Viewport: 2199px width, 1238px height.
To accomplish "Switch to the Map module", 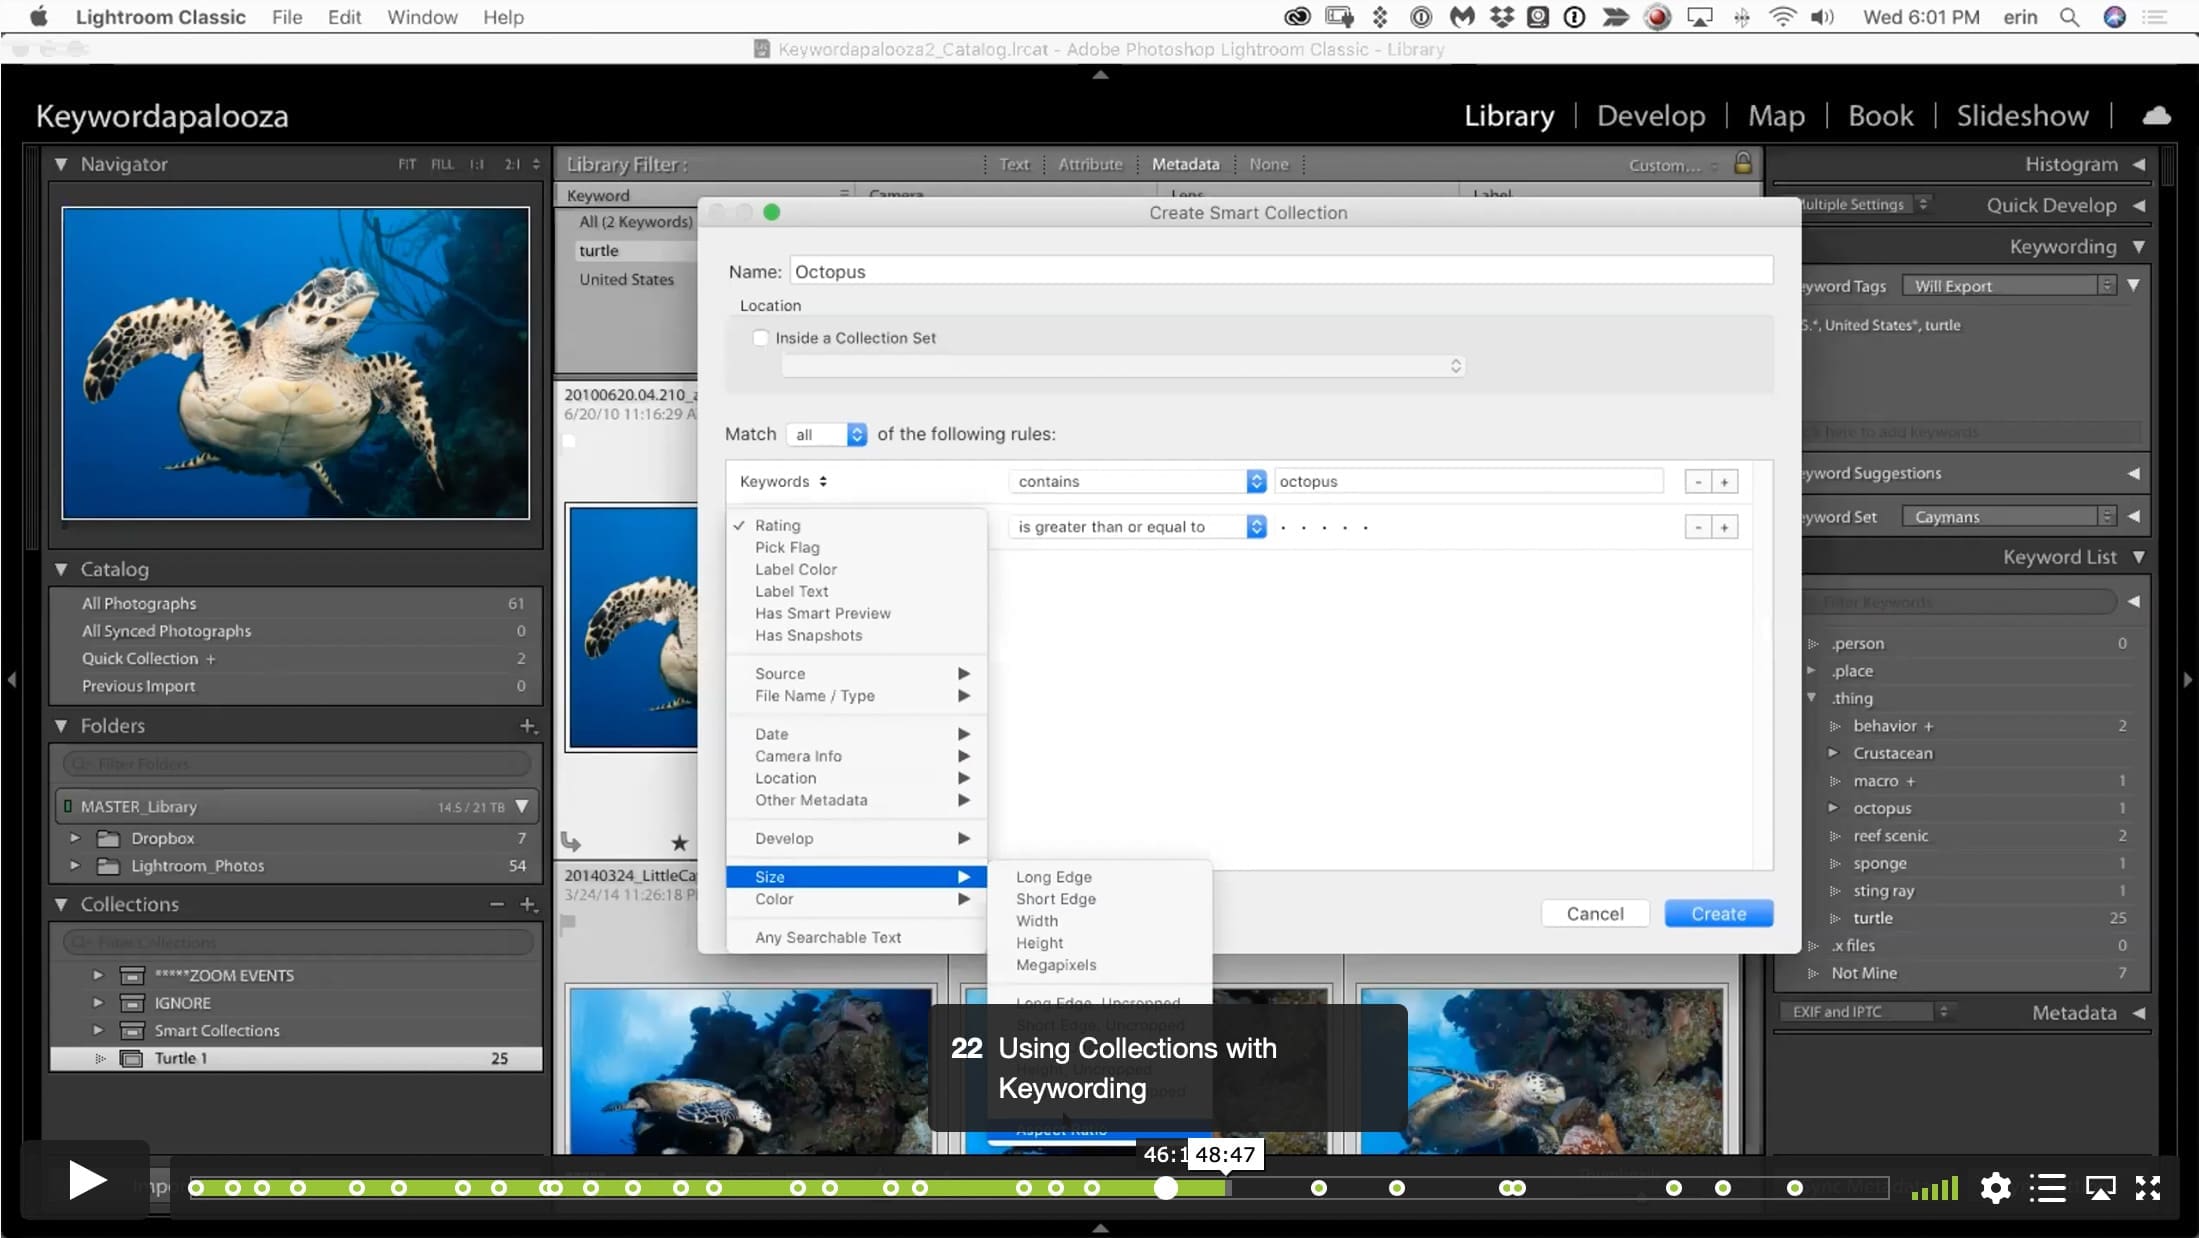I will click(1776, 116).
